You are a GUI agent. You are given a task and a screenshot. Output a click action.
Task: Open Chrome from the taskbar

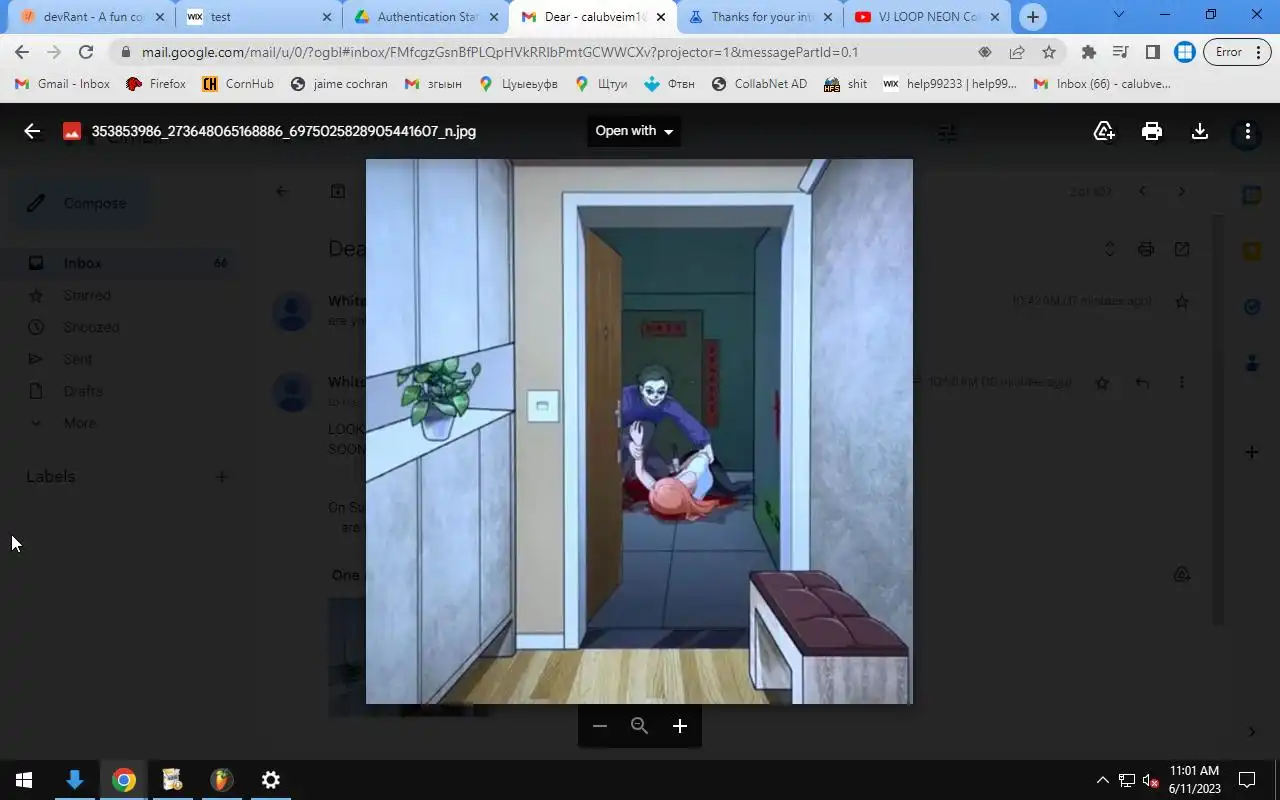coord(124,780)
